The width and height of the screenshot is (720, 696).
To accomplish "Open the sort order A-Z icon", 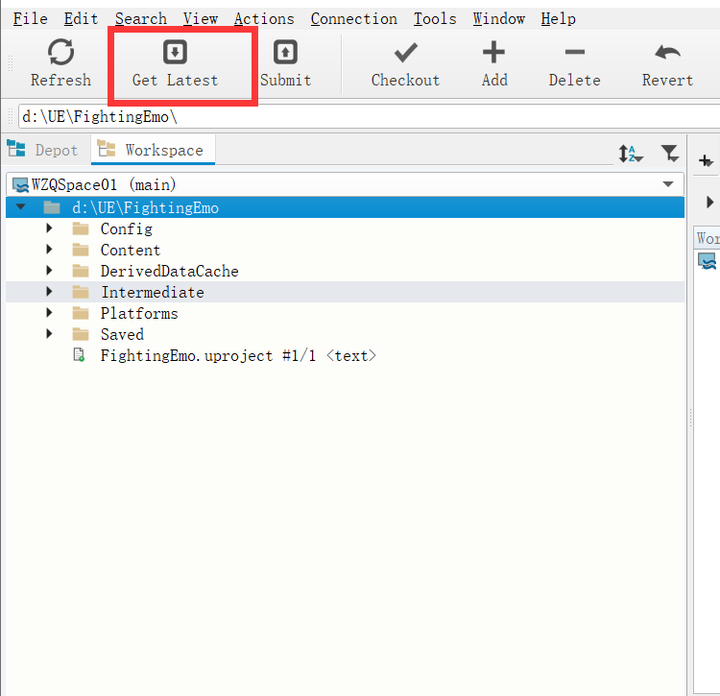I will (x=631, y=154).
